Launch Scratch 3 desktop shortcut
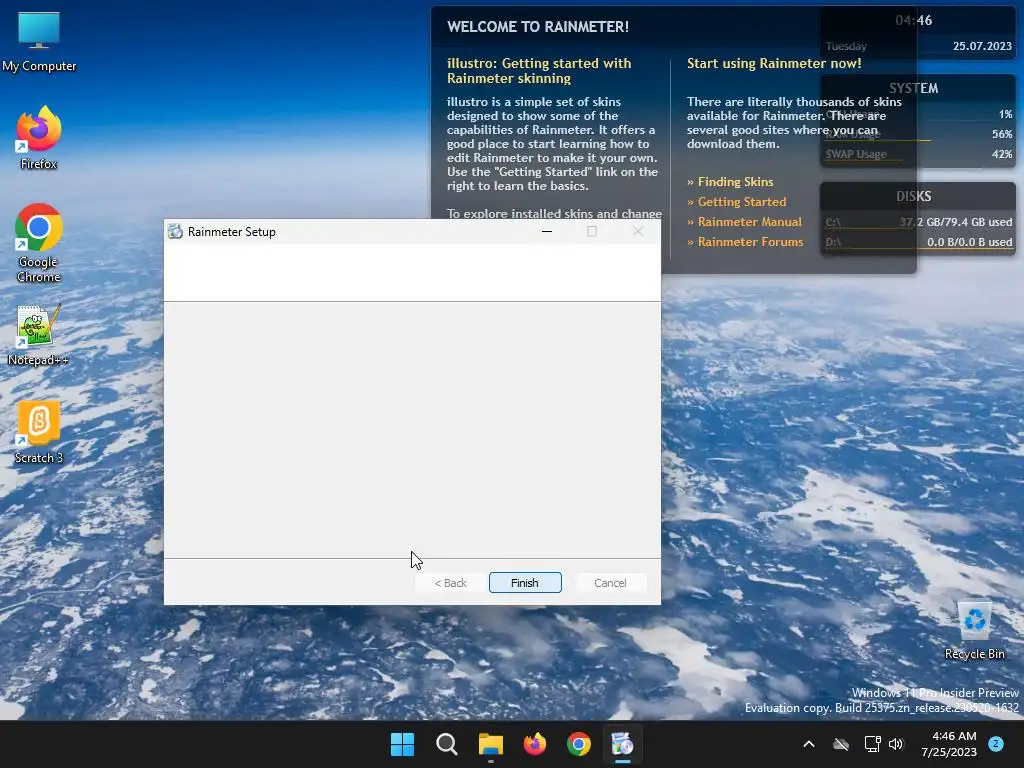 point(39,432)
